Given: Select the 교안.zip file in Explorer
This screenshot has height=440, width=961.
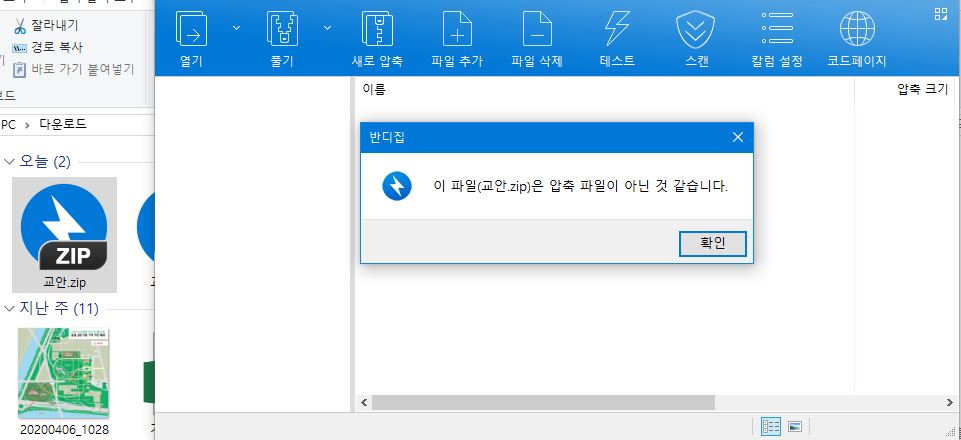Looking at the screenshot, I should [64, 235].
